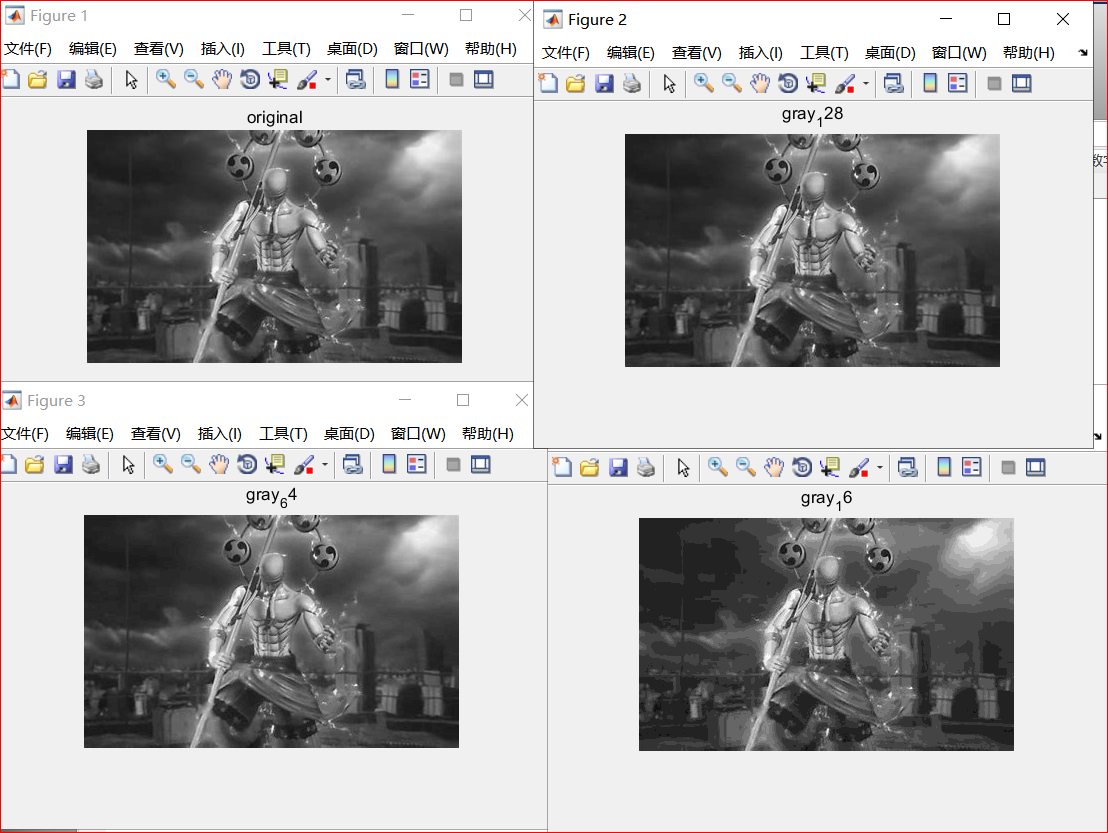The width and height of the screenshot is (1108, 833).
Task: Select Rotate 3D tool in Figure 2
Action: 788,83
